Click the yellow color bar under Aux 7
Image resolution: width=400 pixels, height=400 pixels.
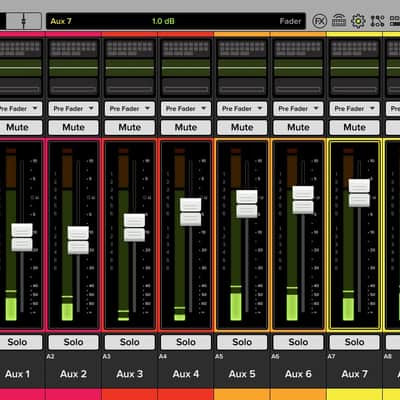354,394
